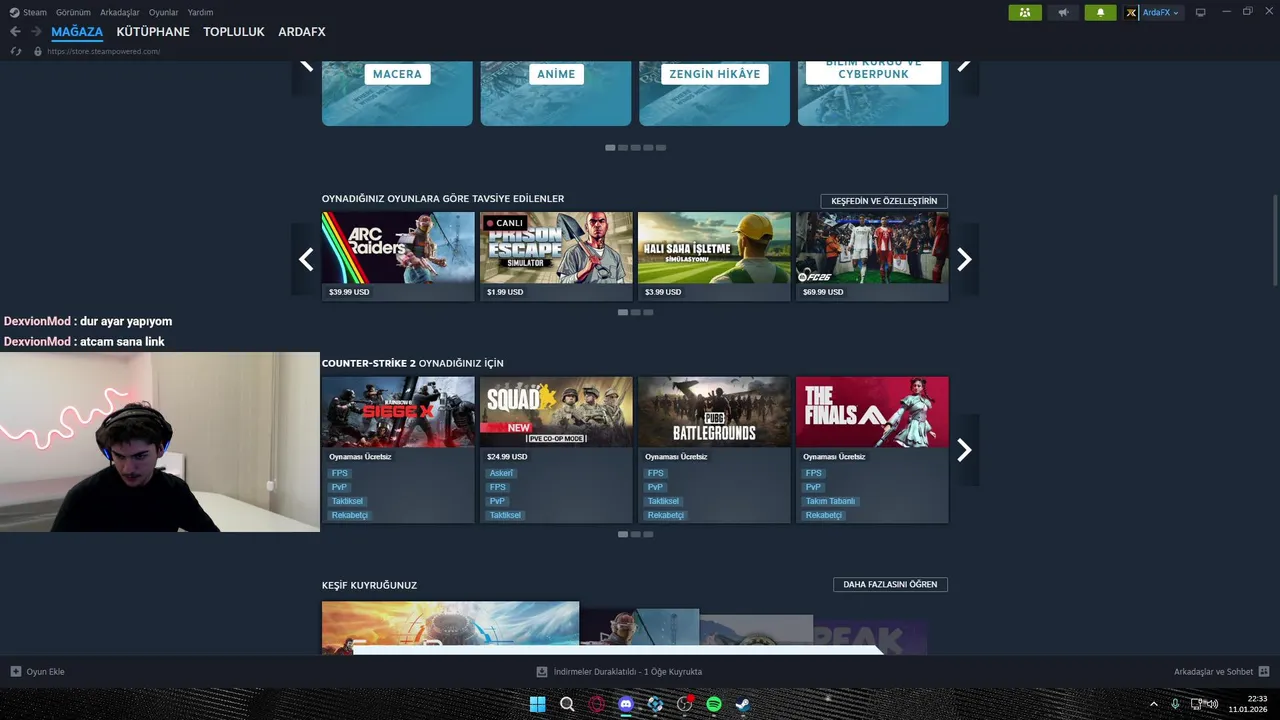
Task: Open the Prison Escape Simulator card
Action: coord(556,256)
